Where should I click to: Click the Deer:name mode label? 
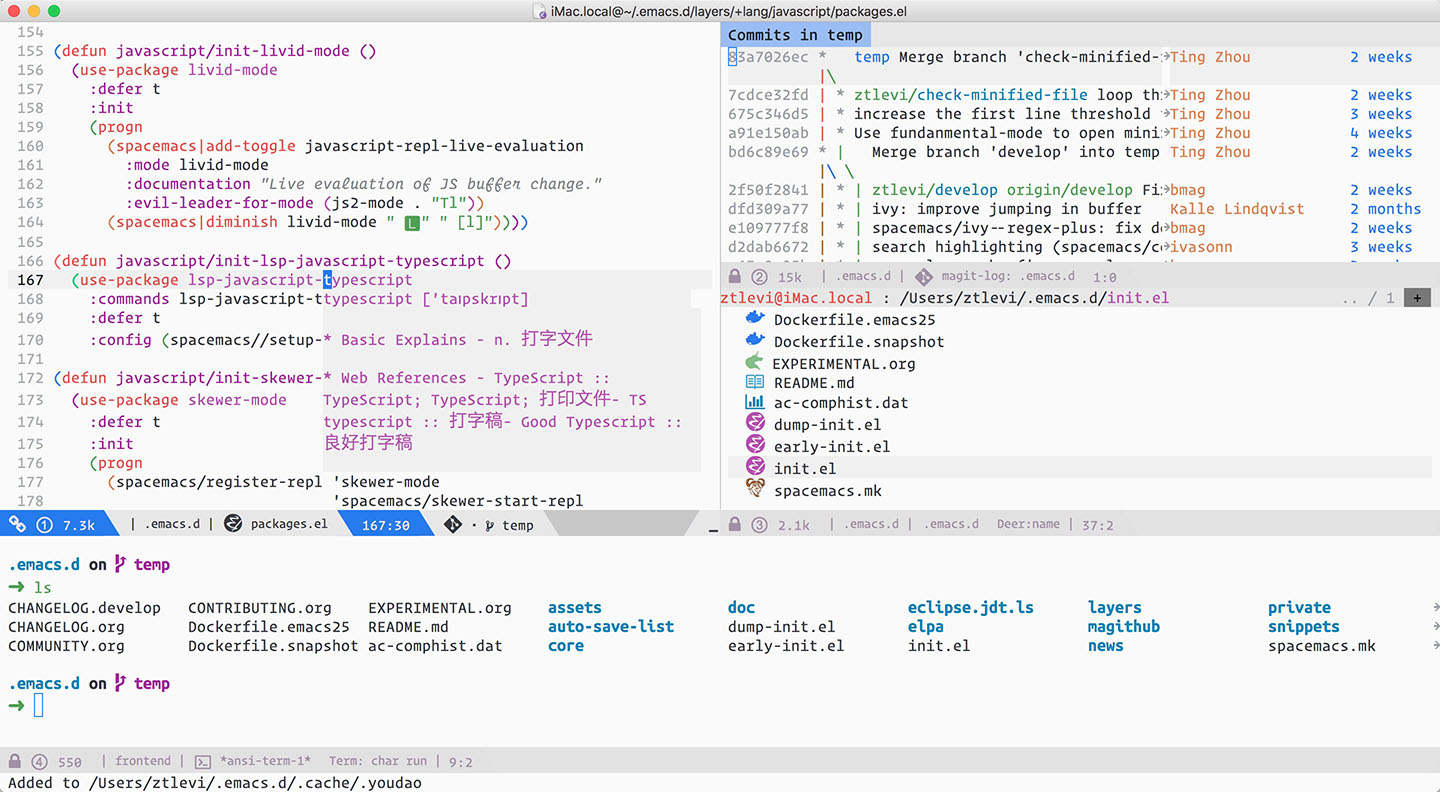point(1028,524)
